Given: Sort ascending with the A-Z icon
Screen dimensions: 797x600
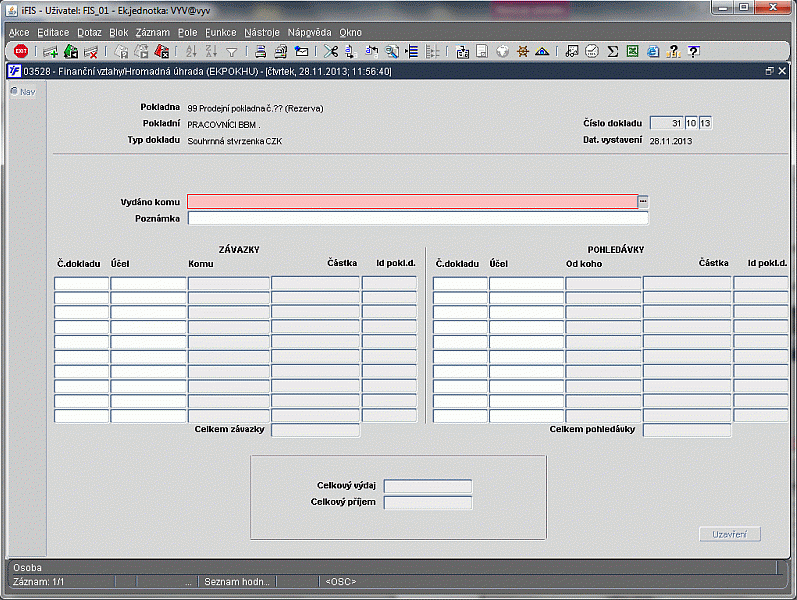Looking at the screenshot, I should [191, 51].
